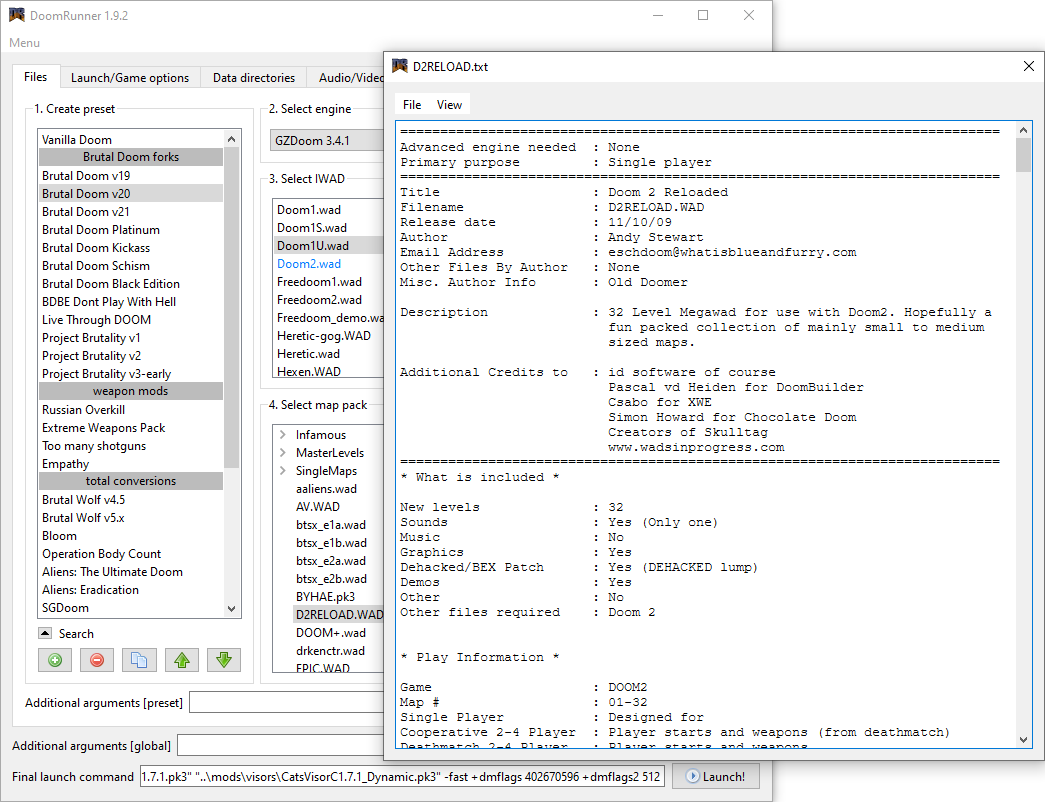This screenshot has width=1045, height=802.
Task: Close the D2RELOAD.txt window
Action: 1029,66
